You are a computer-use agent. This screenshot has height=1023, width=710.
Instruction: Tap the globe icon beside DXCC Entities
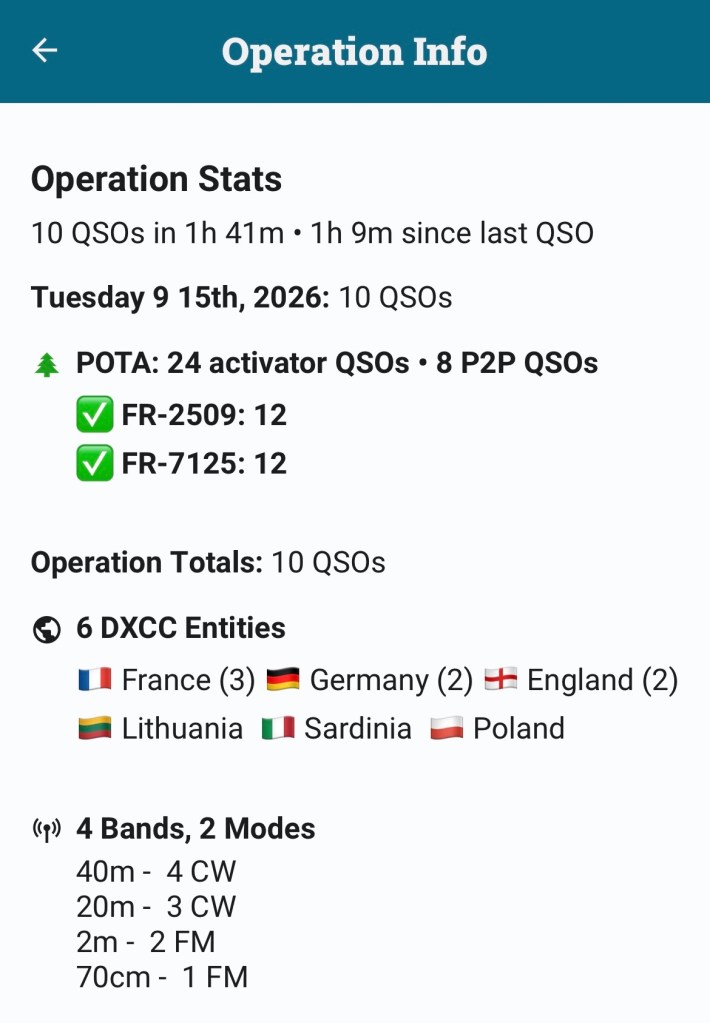[x=46, y=630]
